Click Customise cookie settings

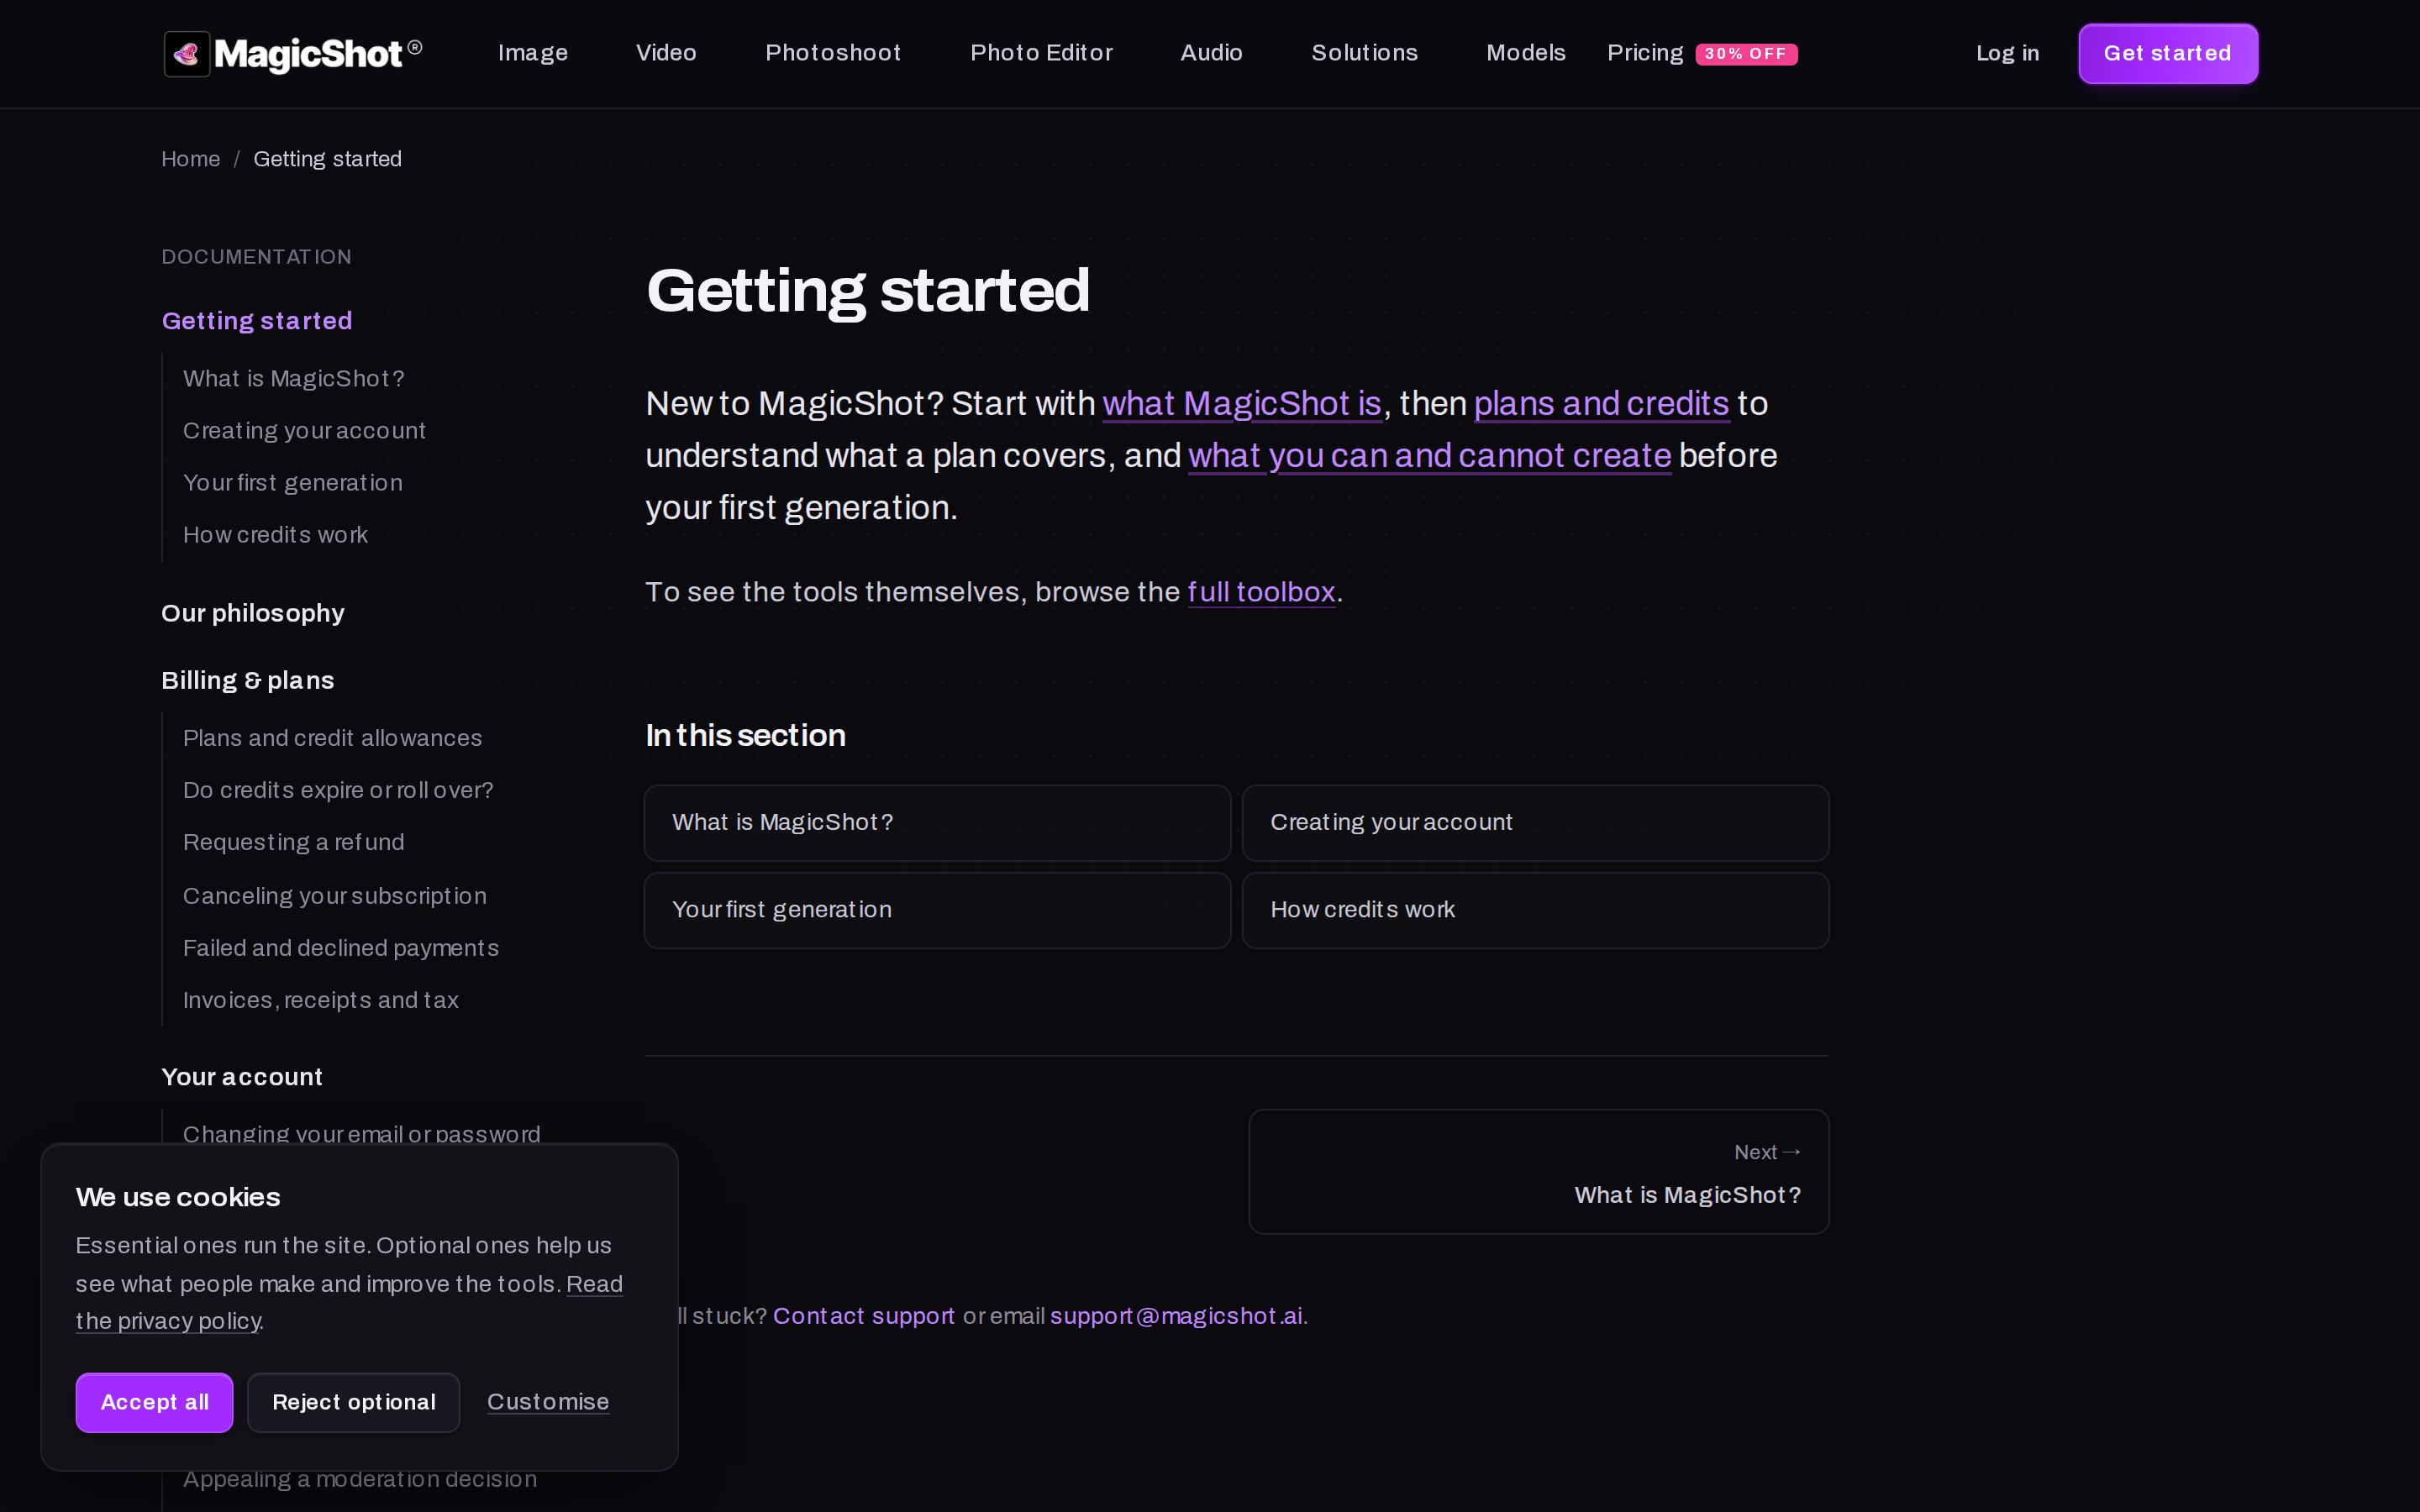tap(548, 1402)
